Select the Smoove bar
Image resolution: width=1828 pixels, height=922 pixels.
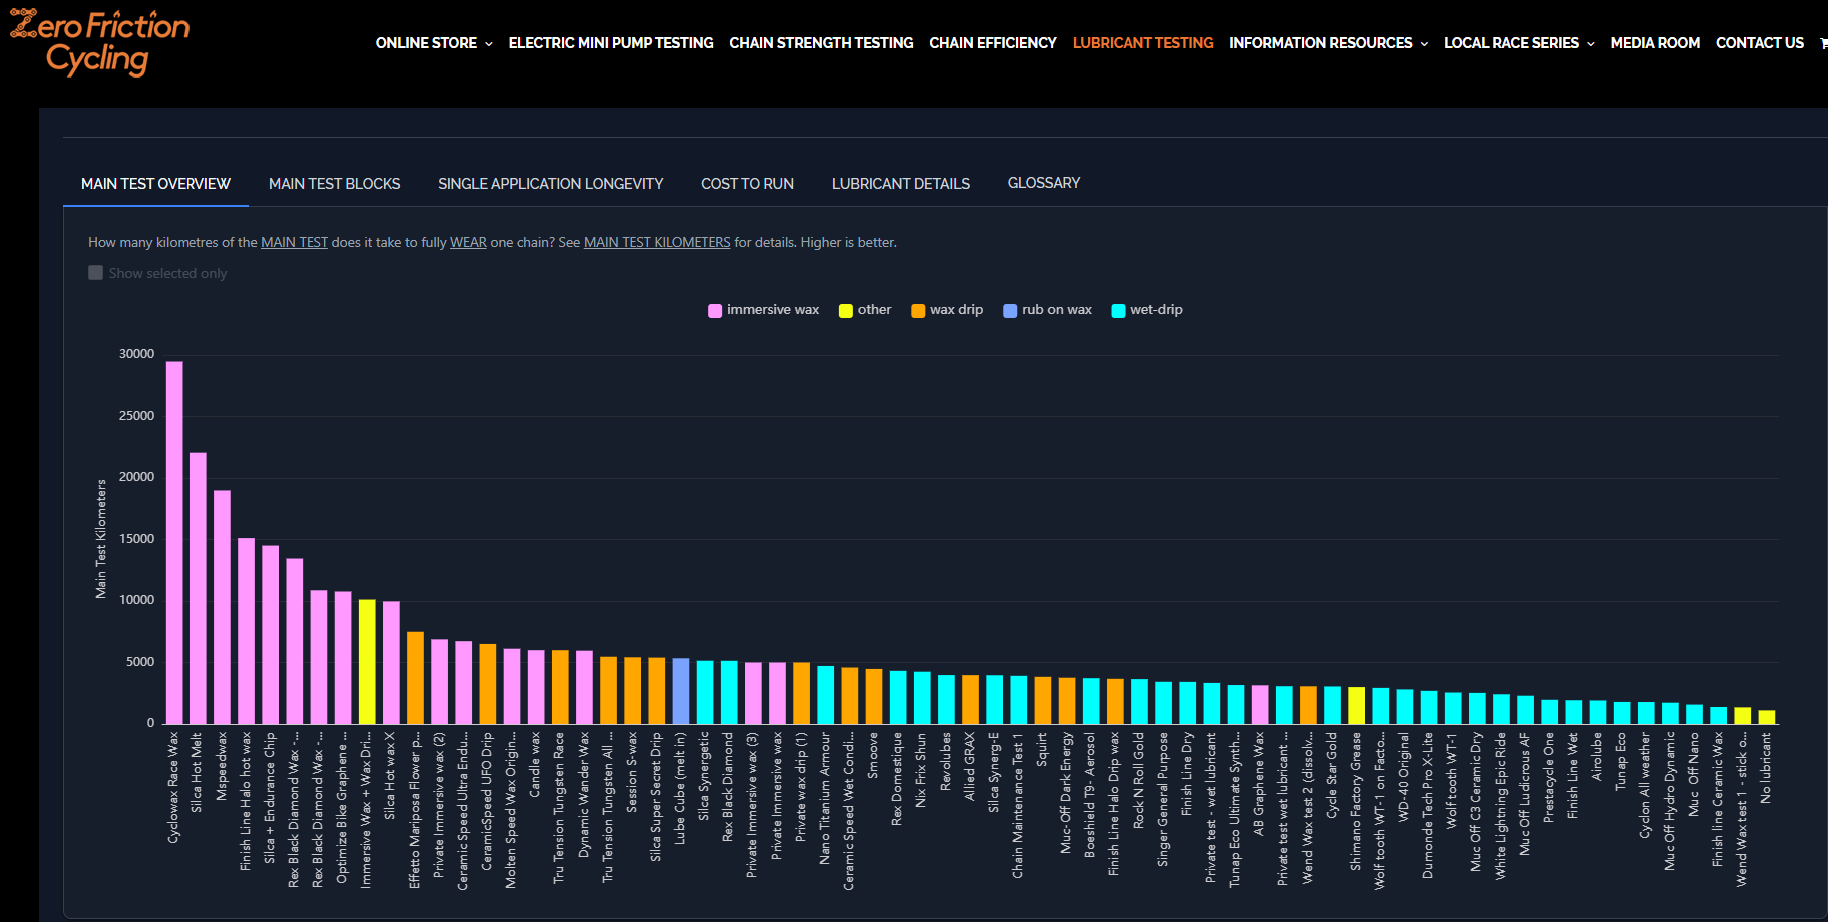tap(874, 697)
